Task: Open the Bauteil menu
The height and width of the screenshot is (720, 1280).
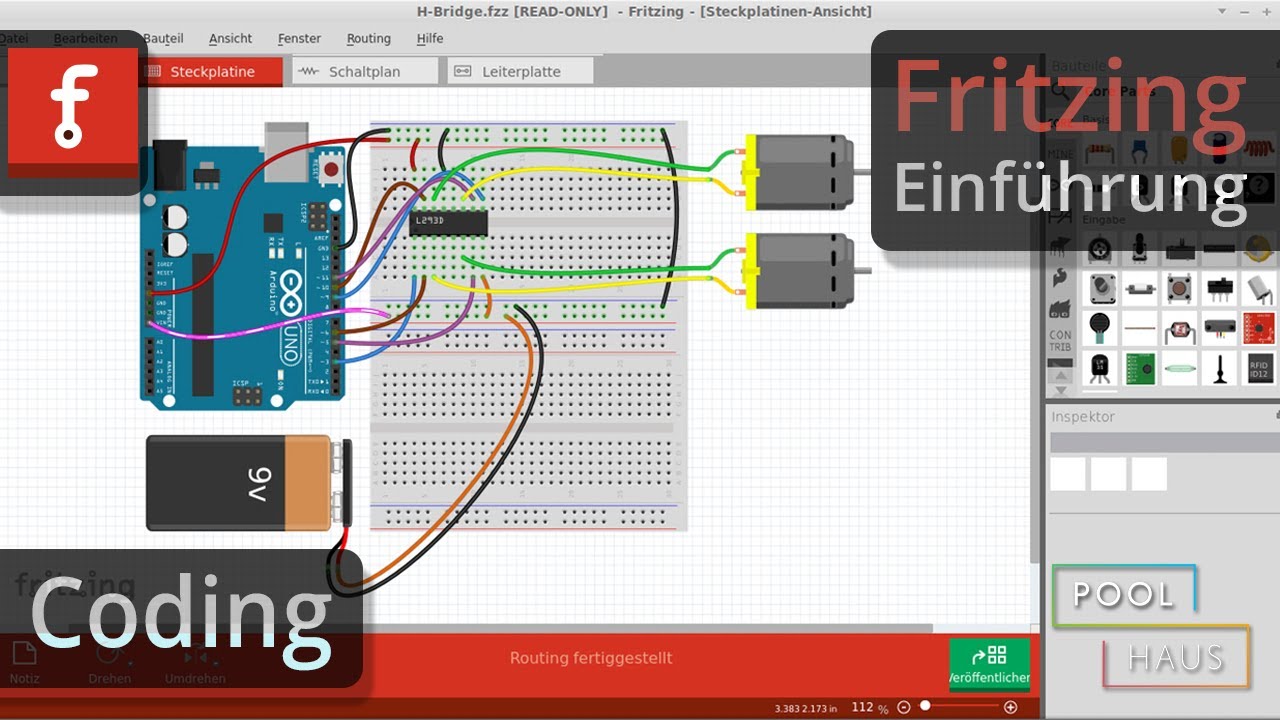Action: point(163,38)
